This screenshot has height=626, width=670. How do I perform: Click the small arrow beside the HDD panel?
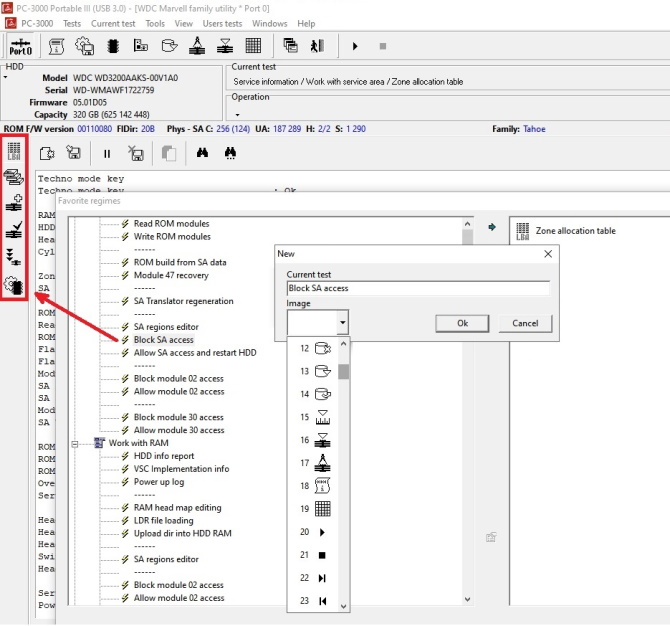click(5, 77)
